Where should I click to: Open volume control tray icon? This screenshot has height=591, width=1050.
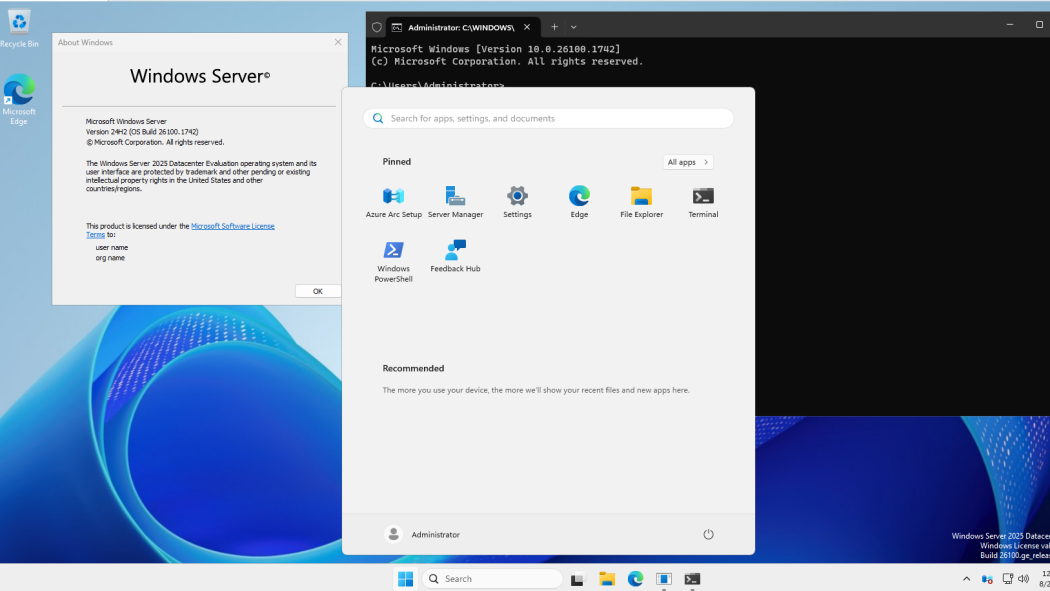[1023, 579]
